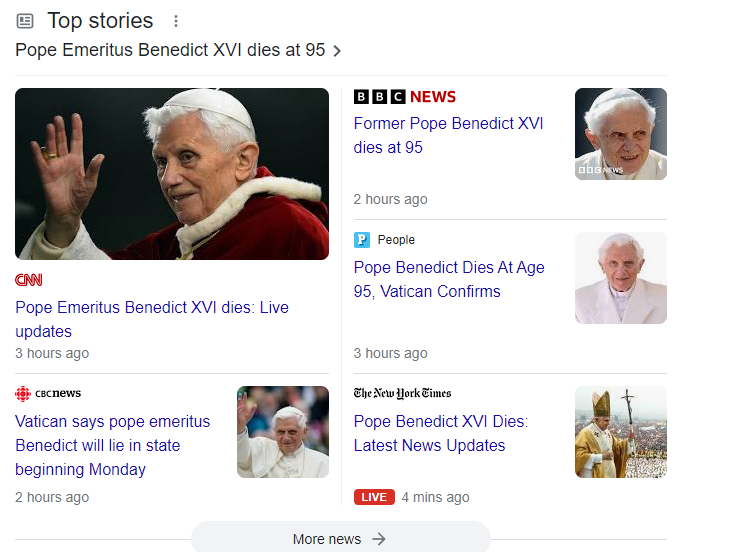737x552 pixels.
Task: Click the red LIVE badge
Action: [374, 497]
